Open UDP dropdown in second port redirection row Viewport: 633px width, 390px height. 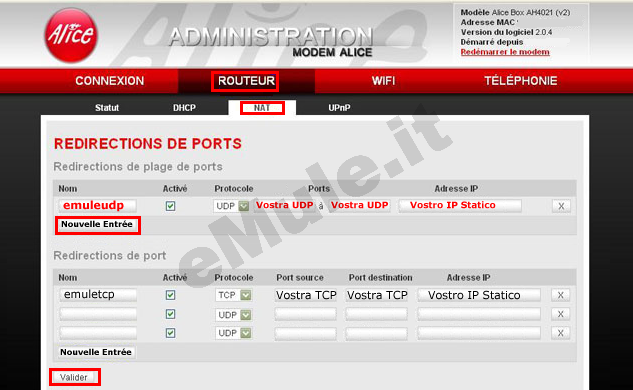click(x=234, y=315)
